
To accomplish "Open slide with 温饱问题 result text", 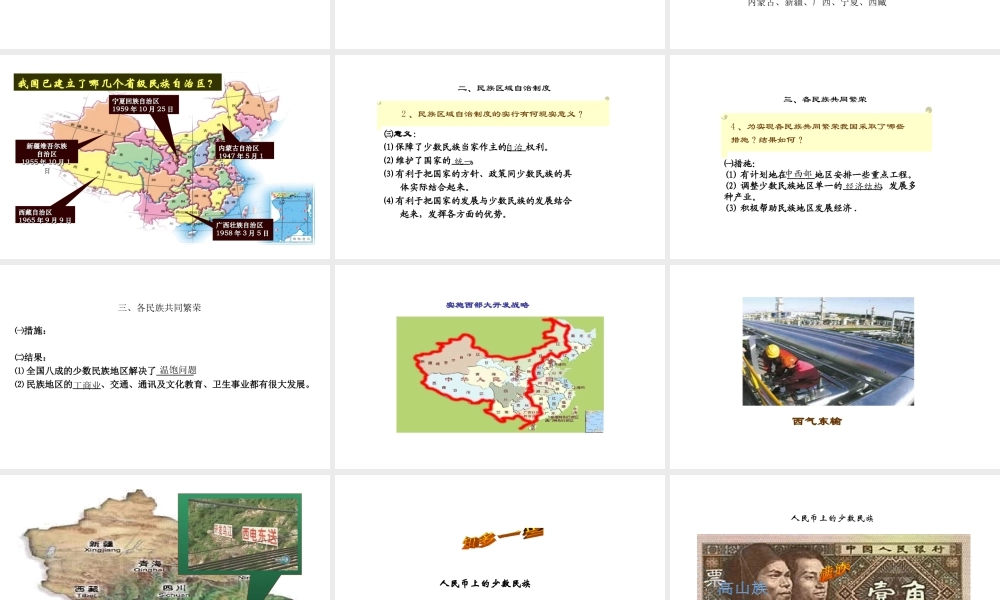I will pyautogui.click(x=165, y=367).
